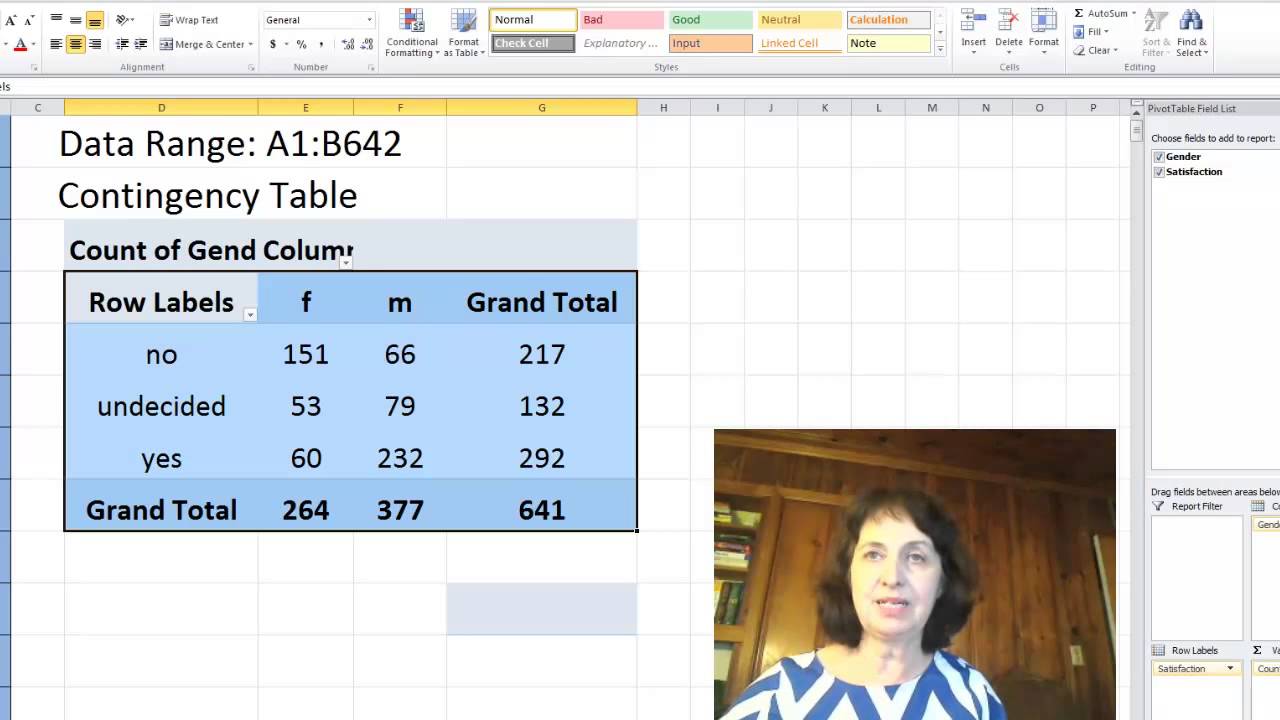Click the 'Contingency Table' heading cell
1280x720 pixels.
pos(208,196)
